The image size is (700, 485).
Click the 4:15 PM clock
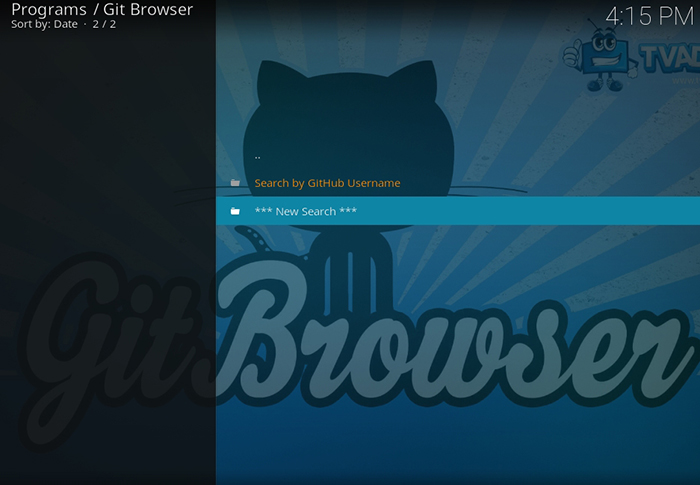[650, 17]
